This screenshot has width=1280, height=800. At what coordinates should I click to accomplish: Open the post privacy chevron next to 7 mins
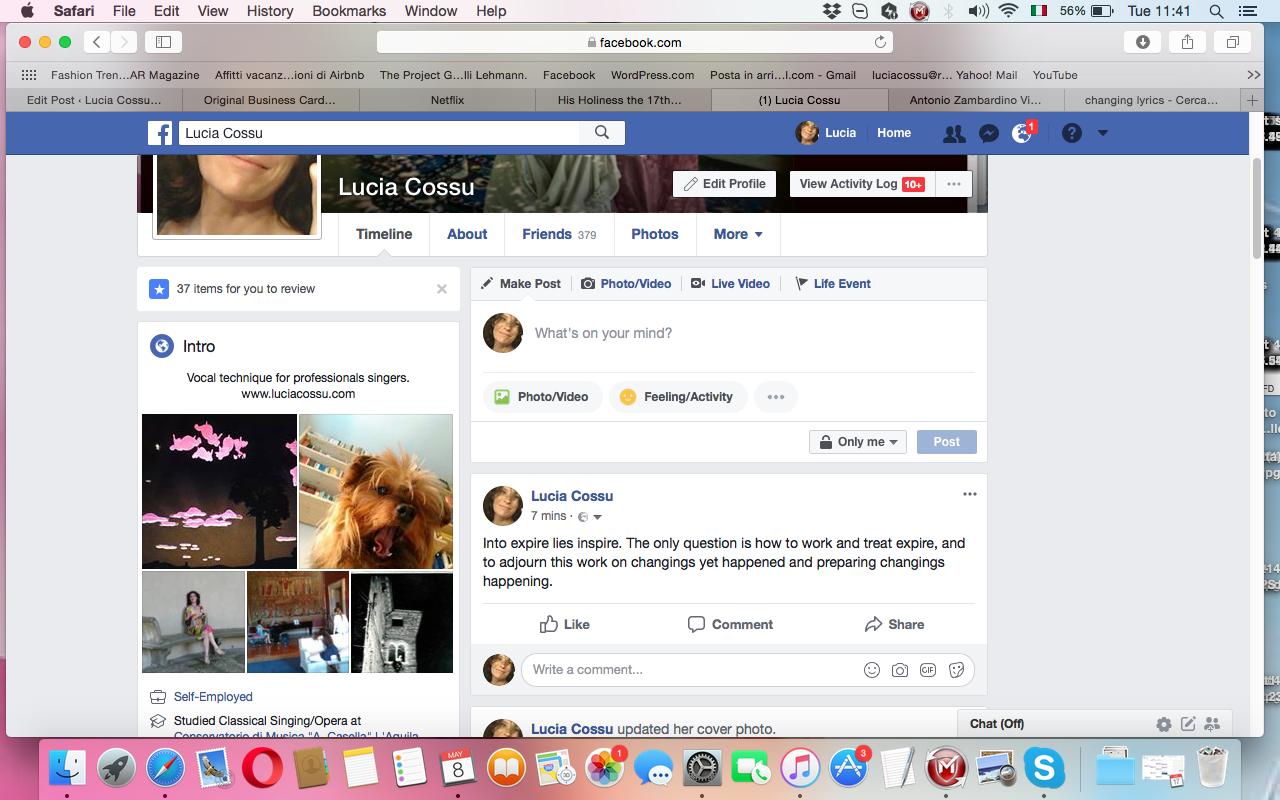click(x=595, y=516)
